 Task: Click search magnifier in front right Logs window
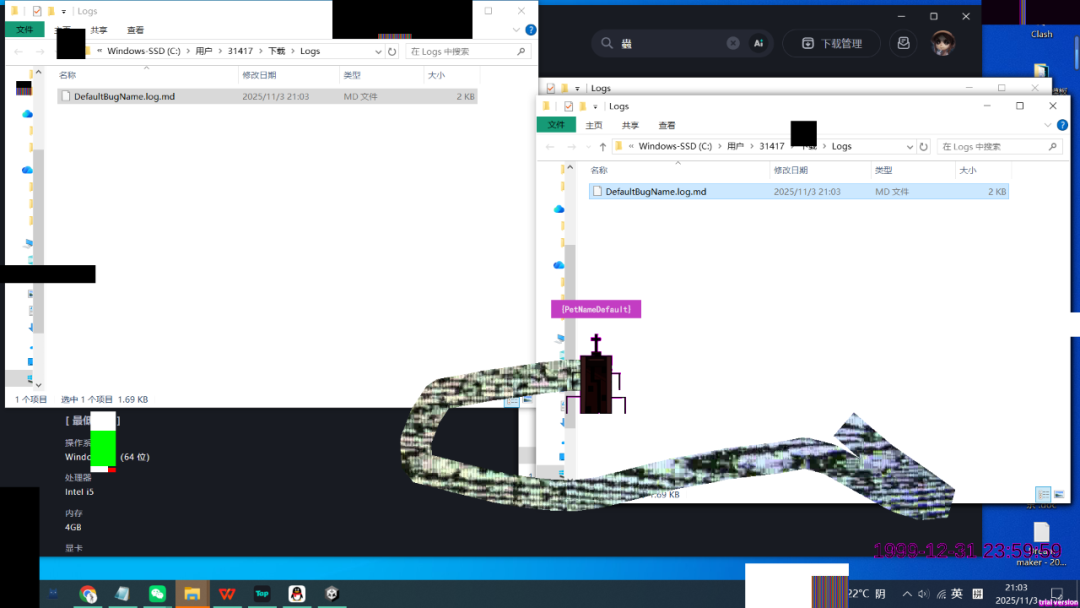[1052, 147]
